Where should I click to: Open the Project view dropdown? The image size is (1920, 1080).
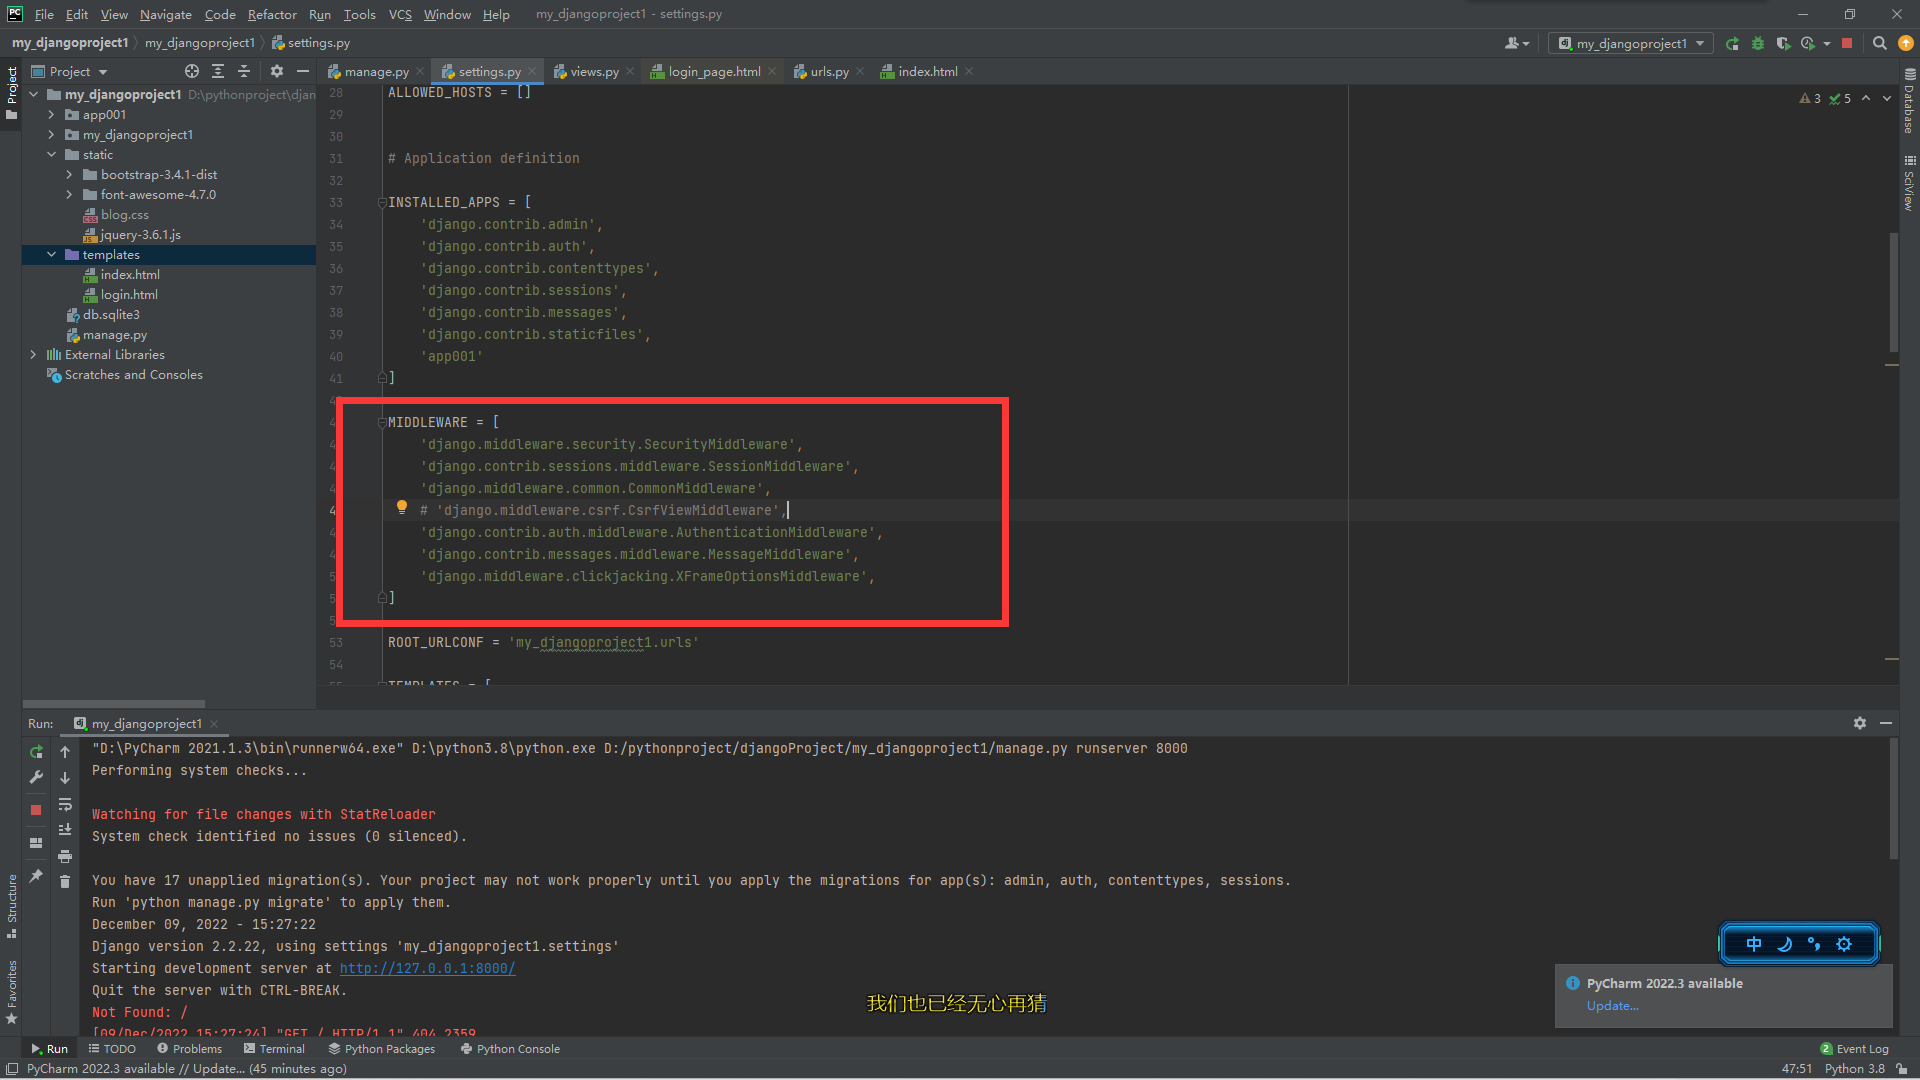(x=70, y=71)
